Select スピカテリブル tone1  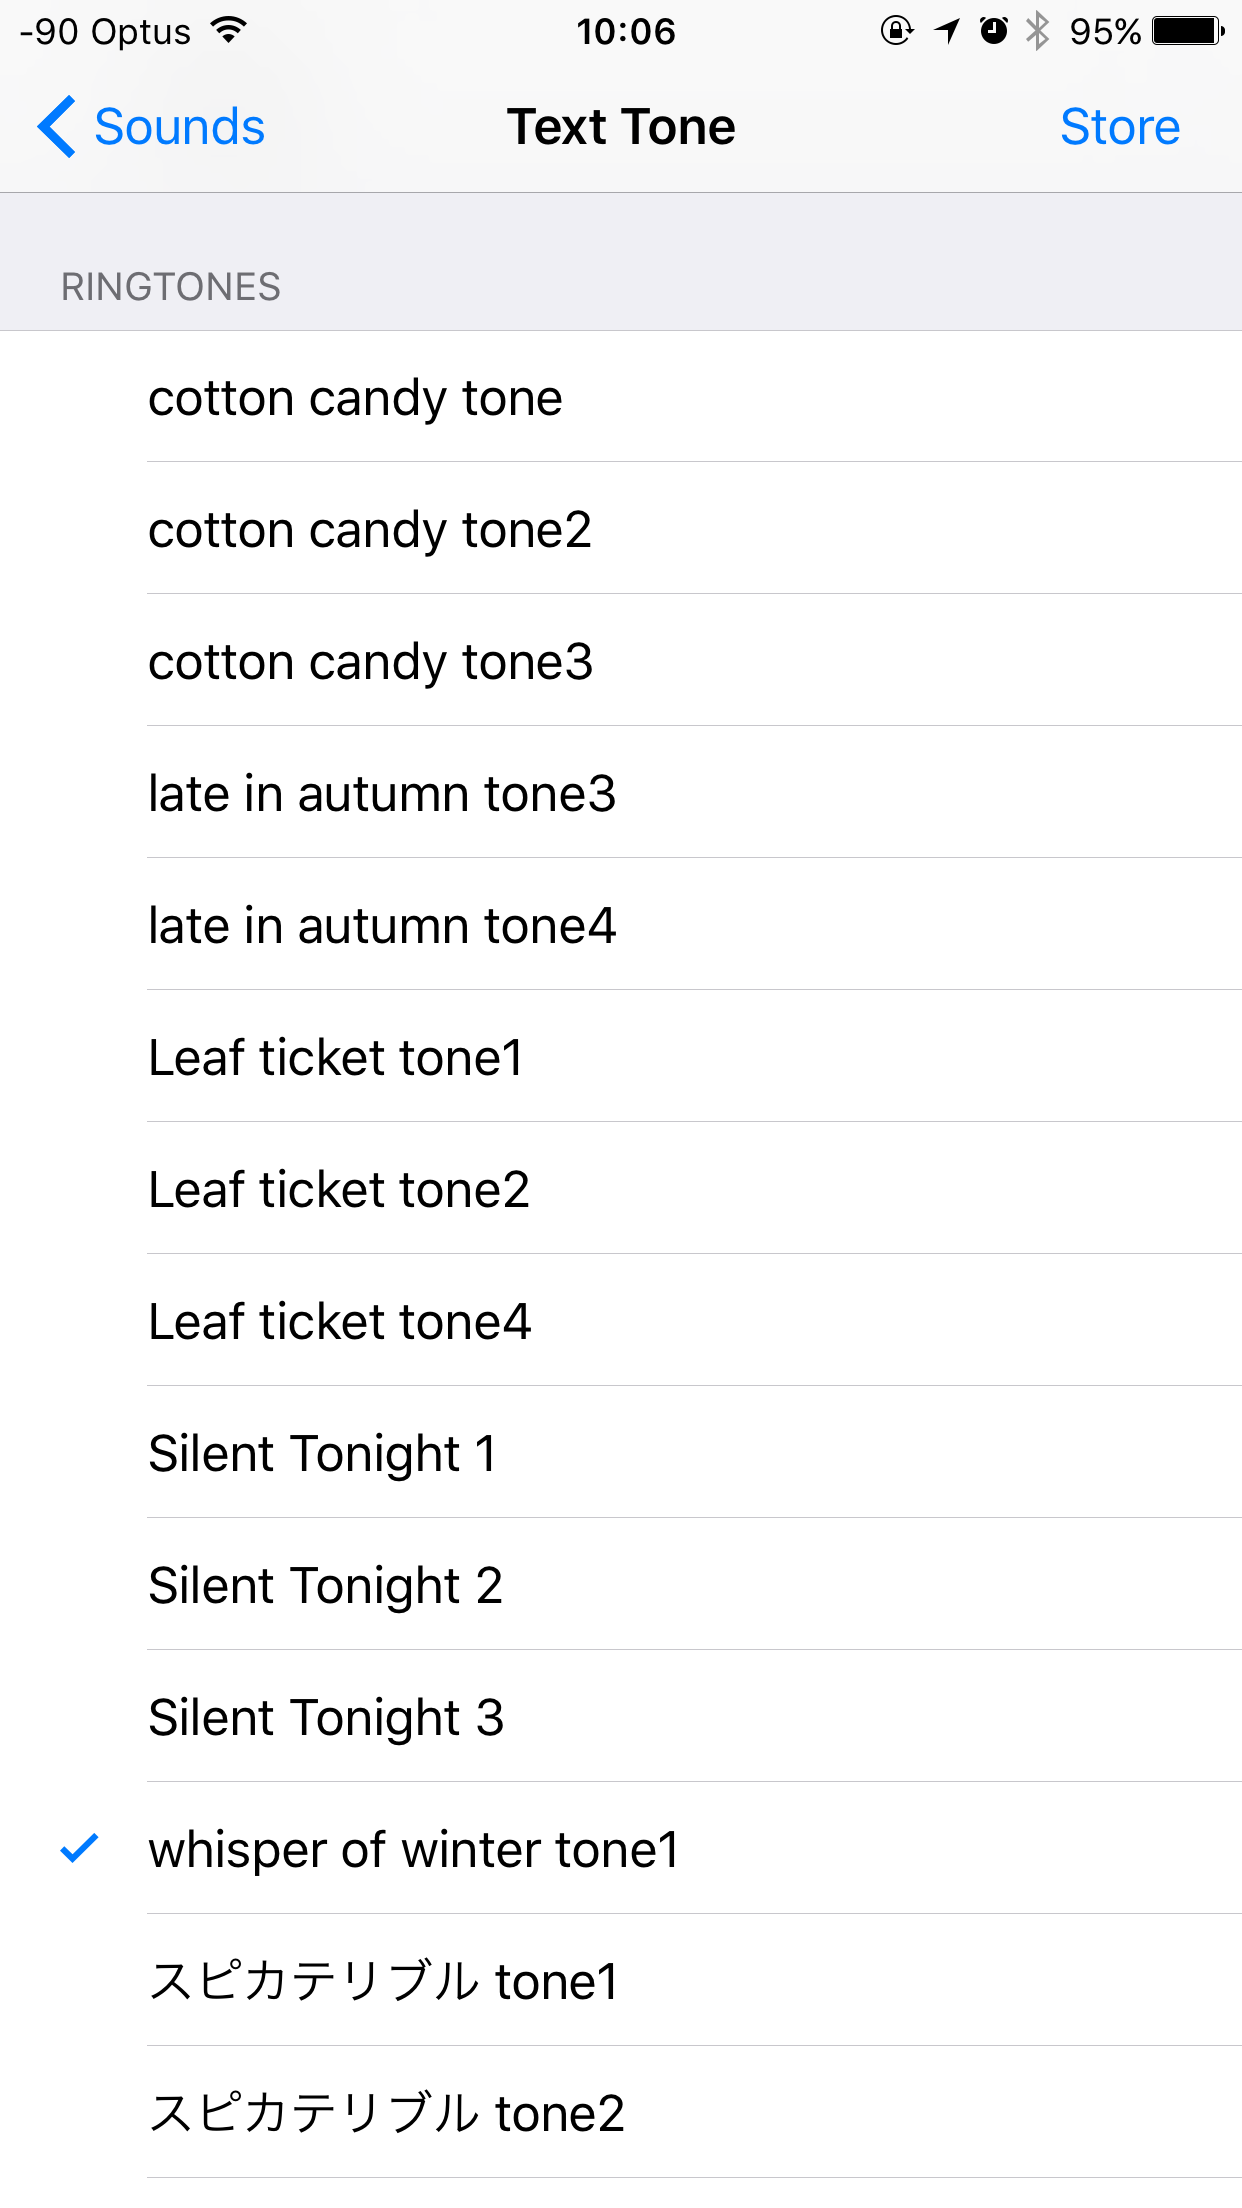point(621,1980)
